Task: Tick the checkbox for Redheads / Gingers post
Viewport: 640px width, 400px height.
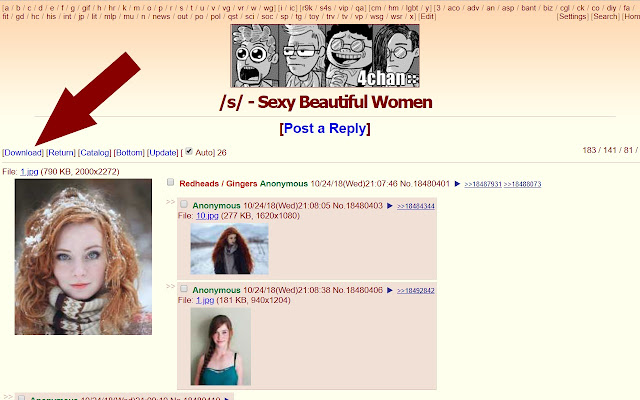Action: coord(171,182)
